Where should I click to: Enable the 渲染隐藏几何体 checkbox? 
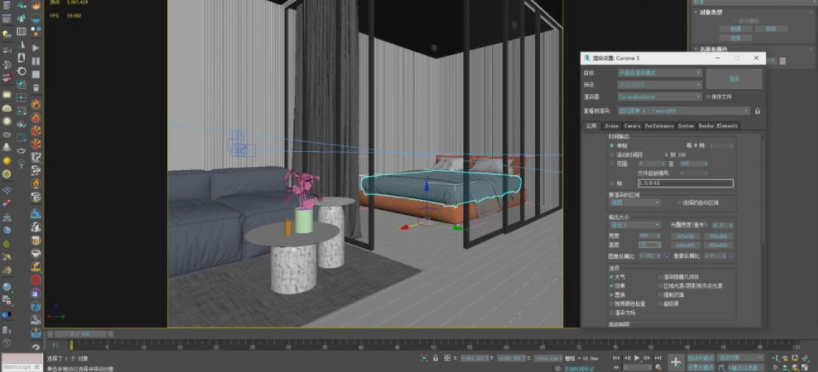coord(660,277)
